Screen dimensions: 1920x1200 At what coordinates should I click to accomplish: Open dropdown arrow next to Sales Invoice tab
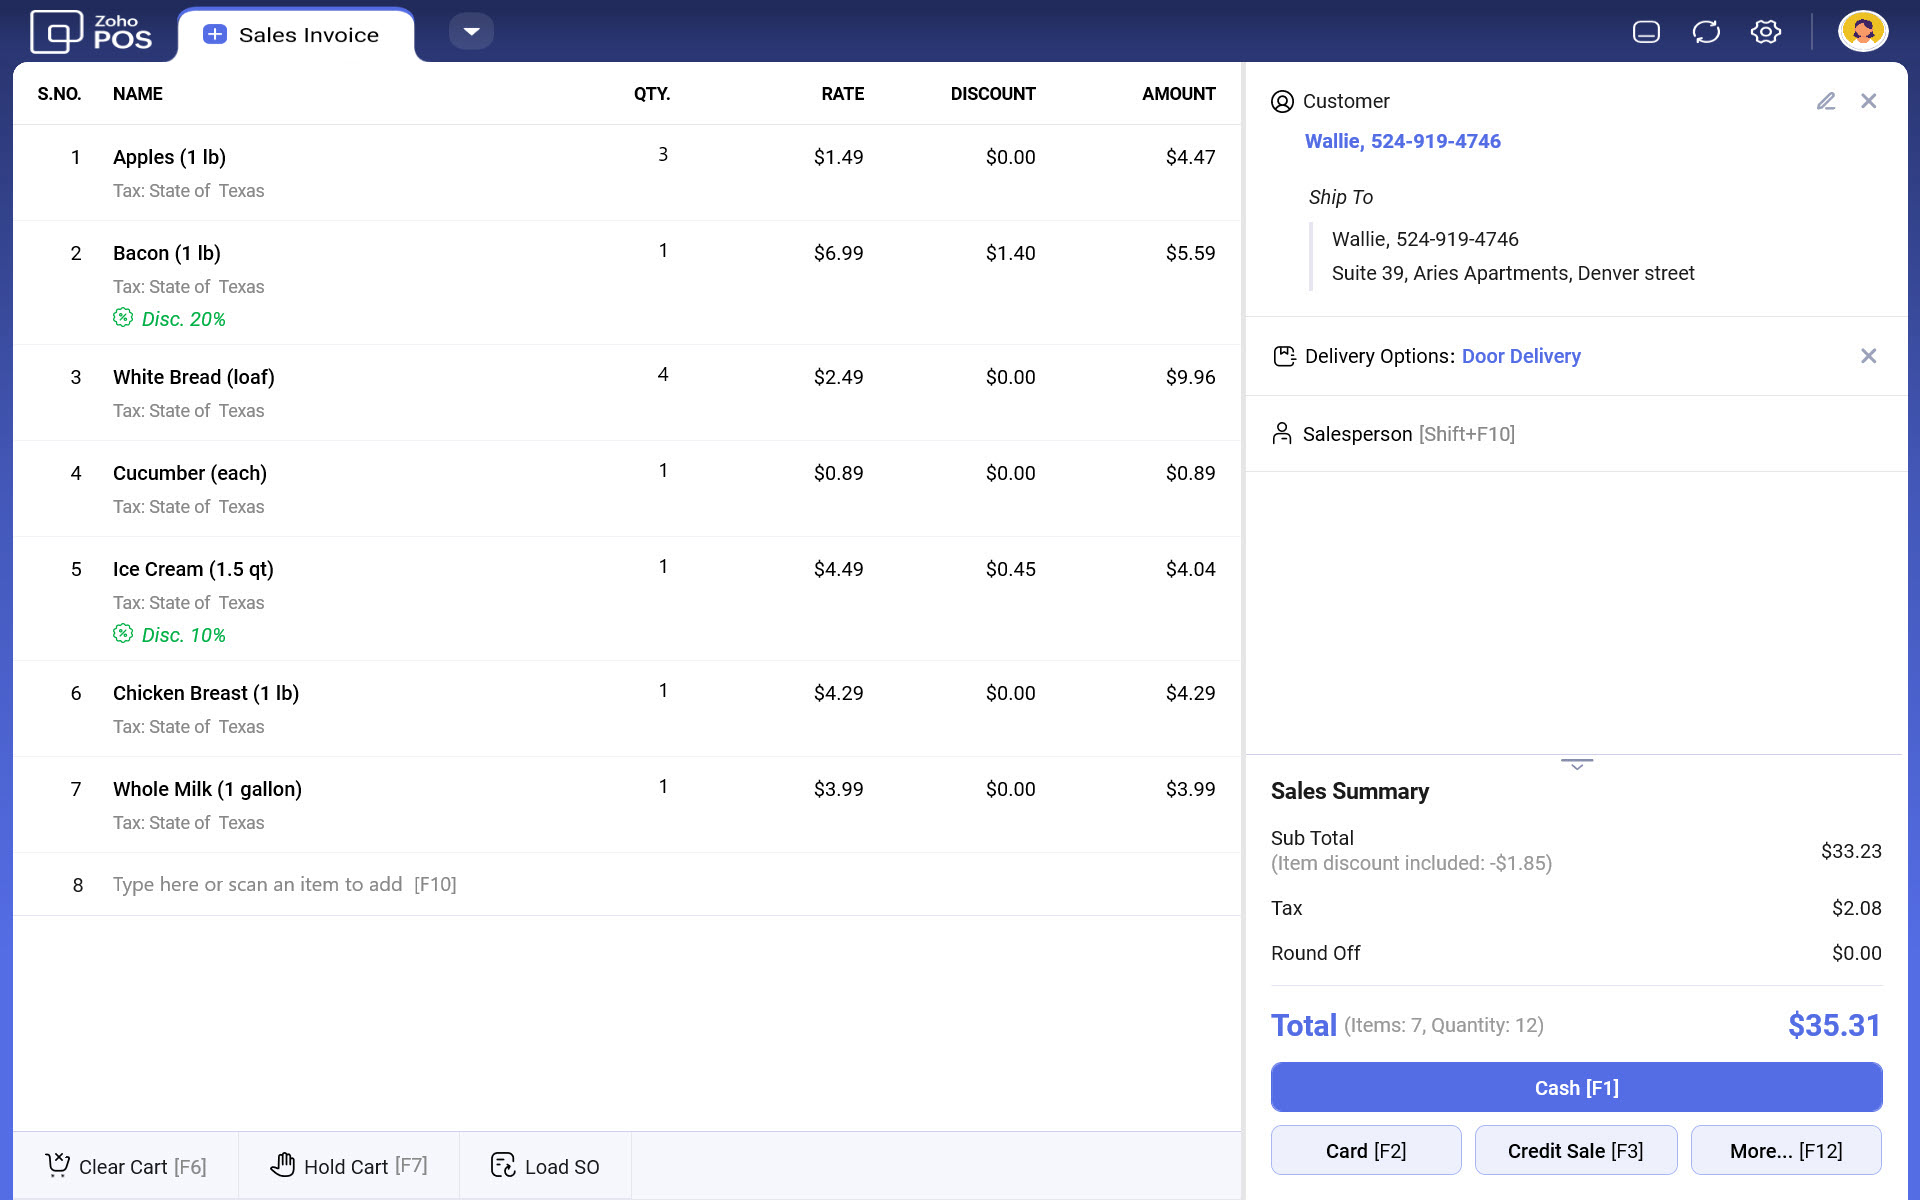point(471,32)
